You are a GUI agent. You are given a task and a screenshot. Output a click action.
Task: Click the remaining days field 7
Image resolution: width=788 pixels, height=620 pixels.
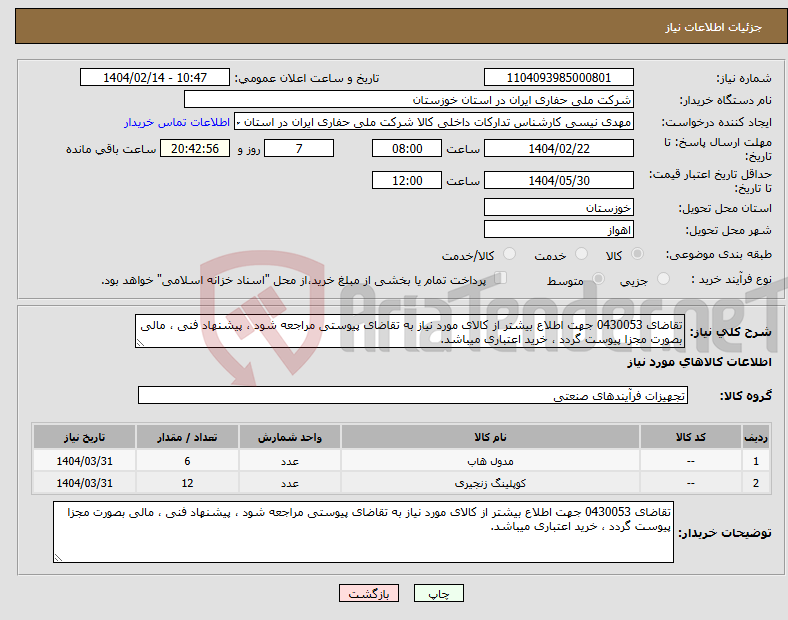[299, 148]
